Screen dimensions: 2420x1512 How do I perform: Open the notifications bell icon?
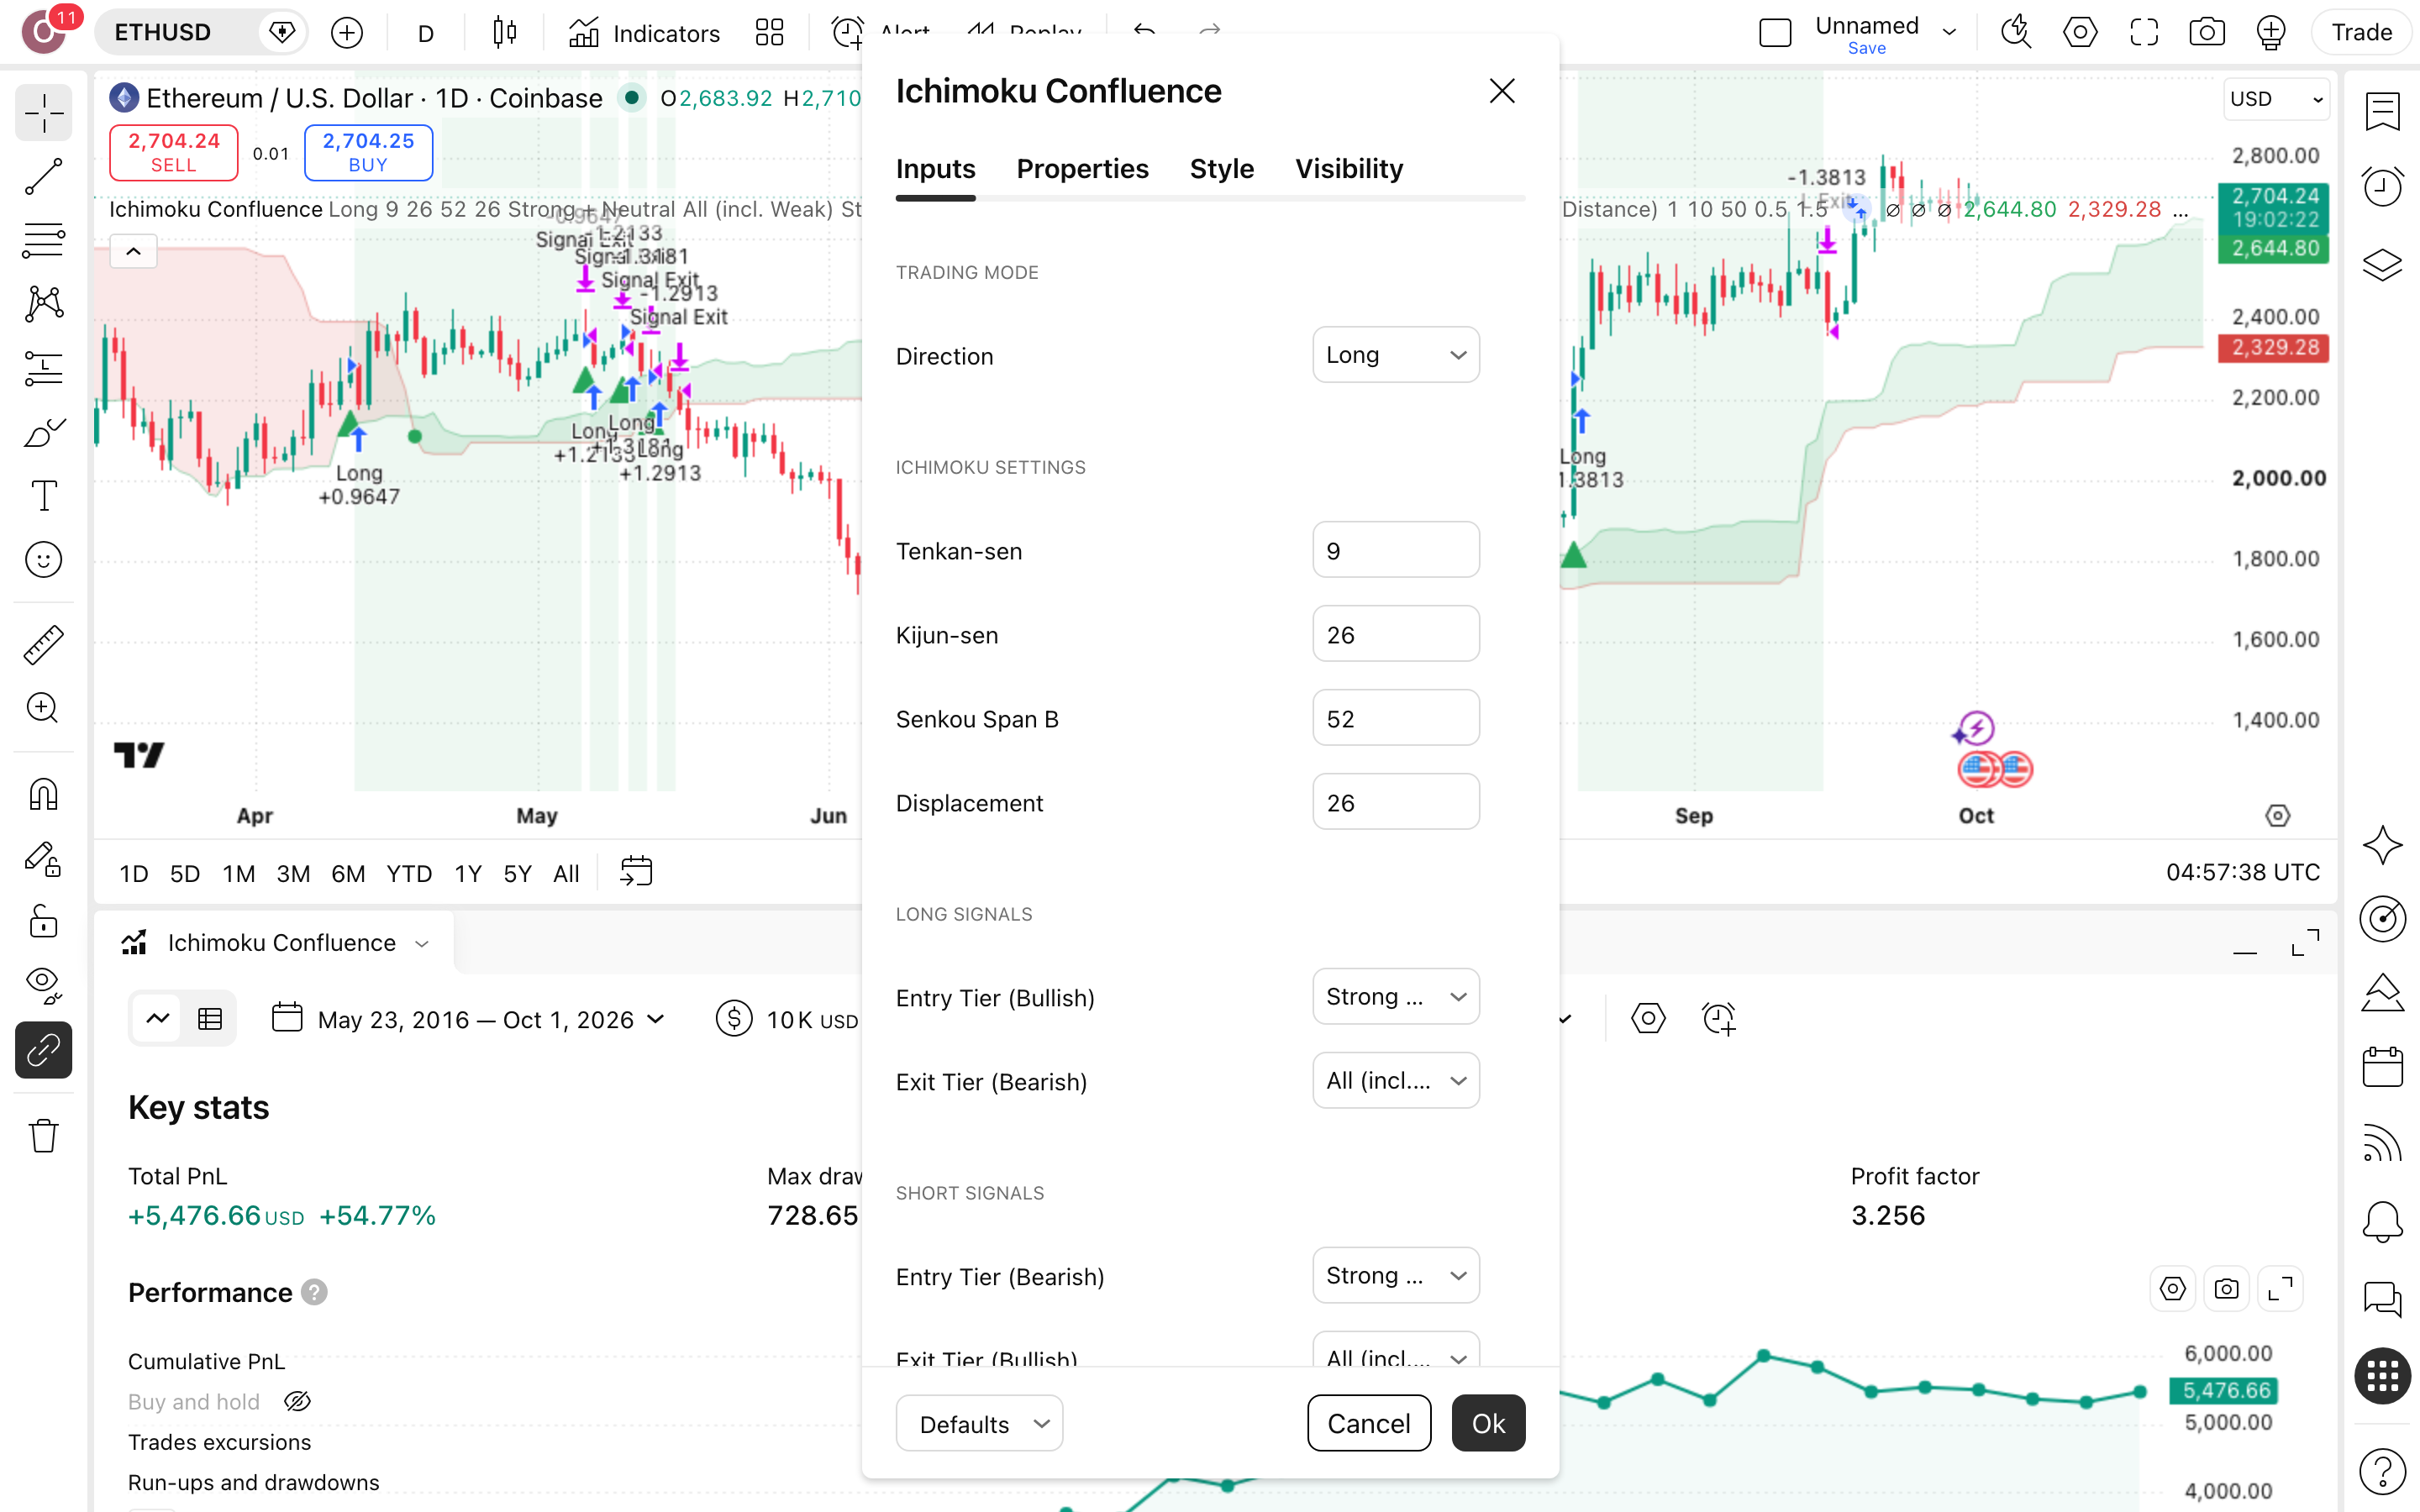point(2382,1222)
